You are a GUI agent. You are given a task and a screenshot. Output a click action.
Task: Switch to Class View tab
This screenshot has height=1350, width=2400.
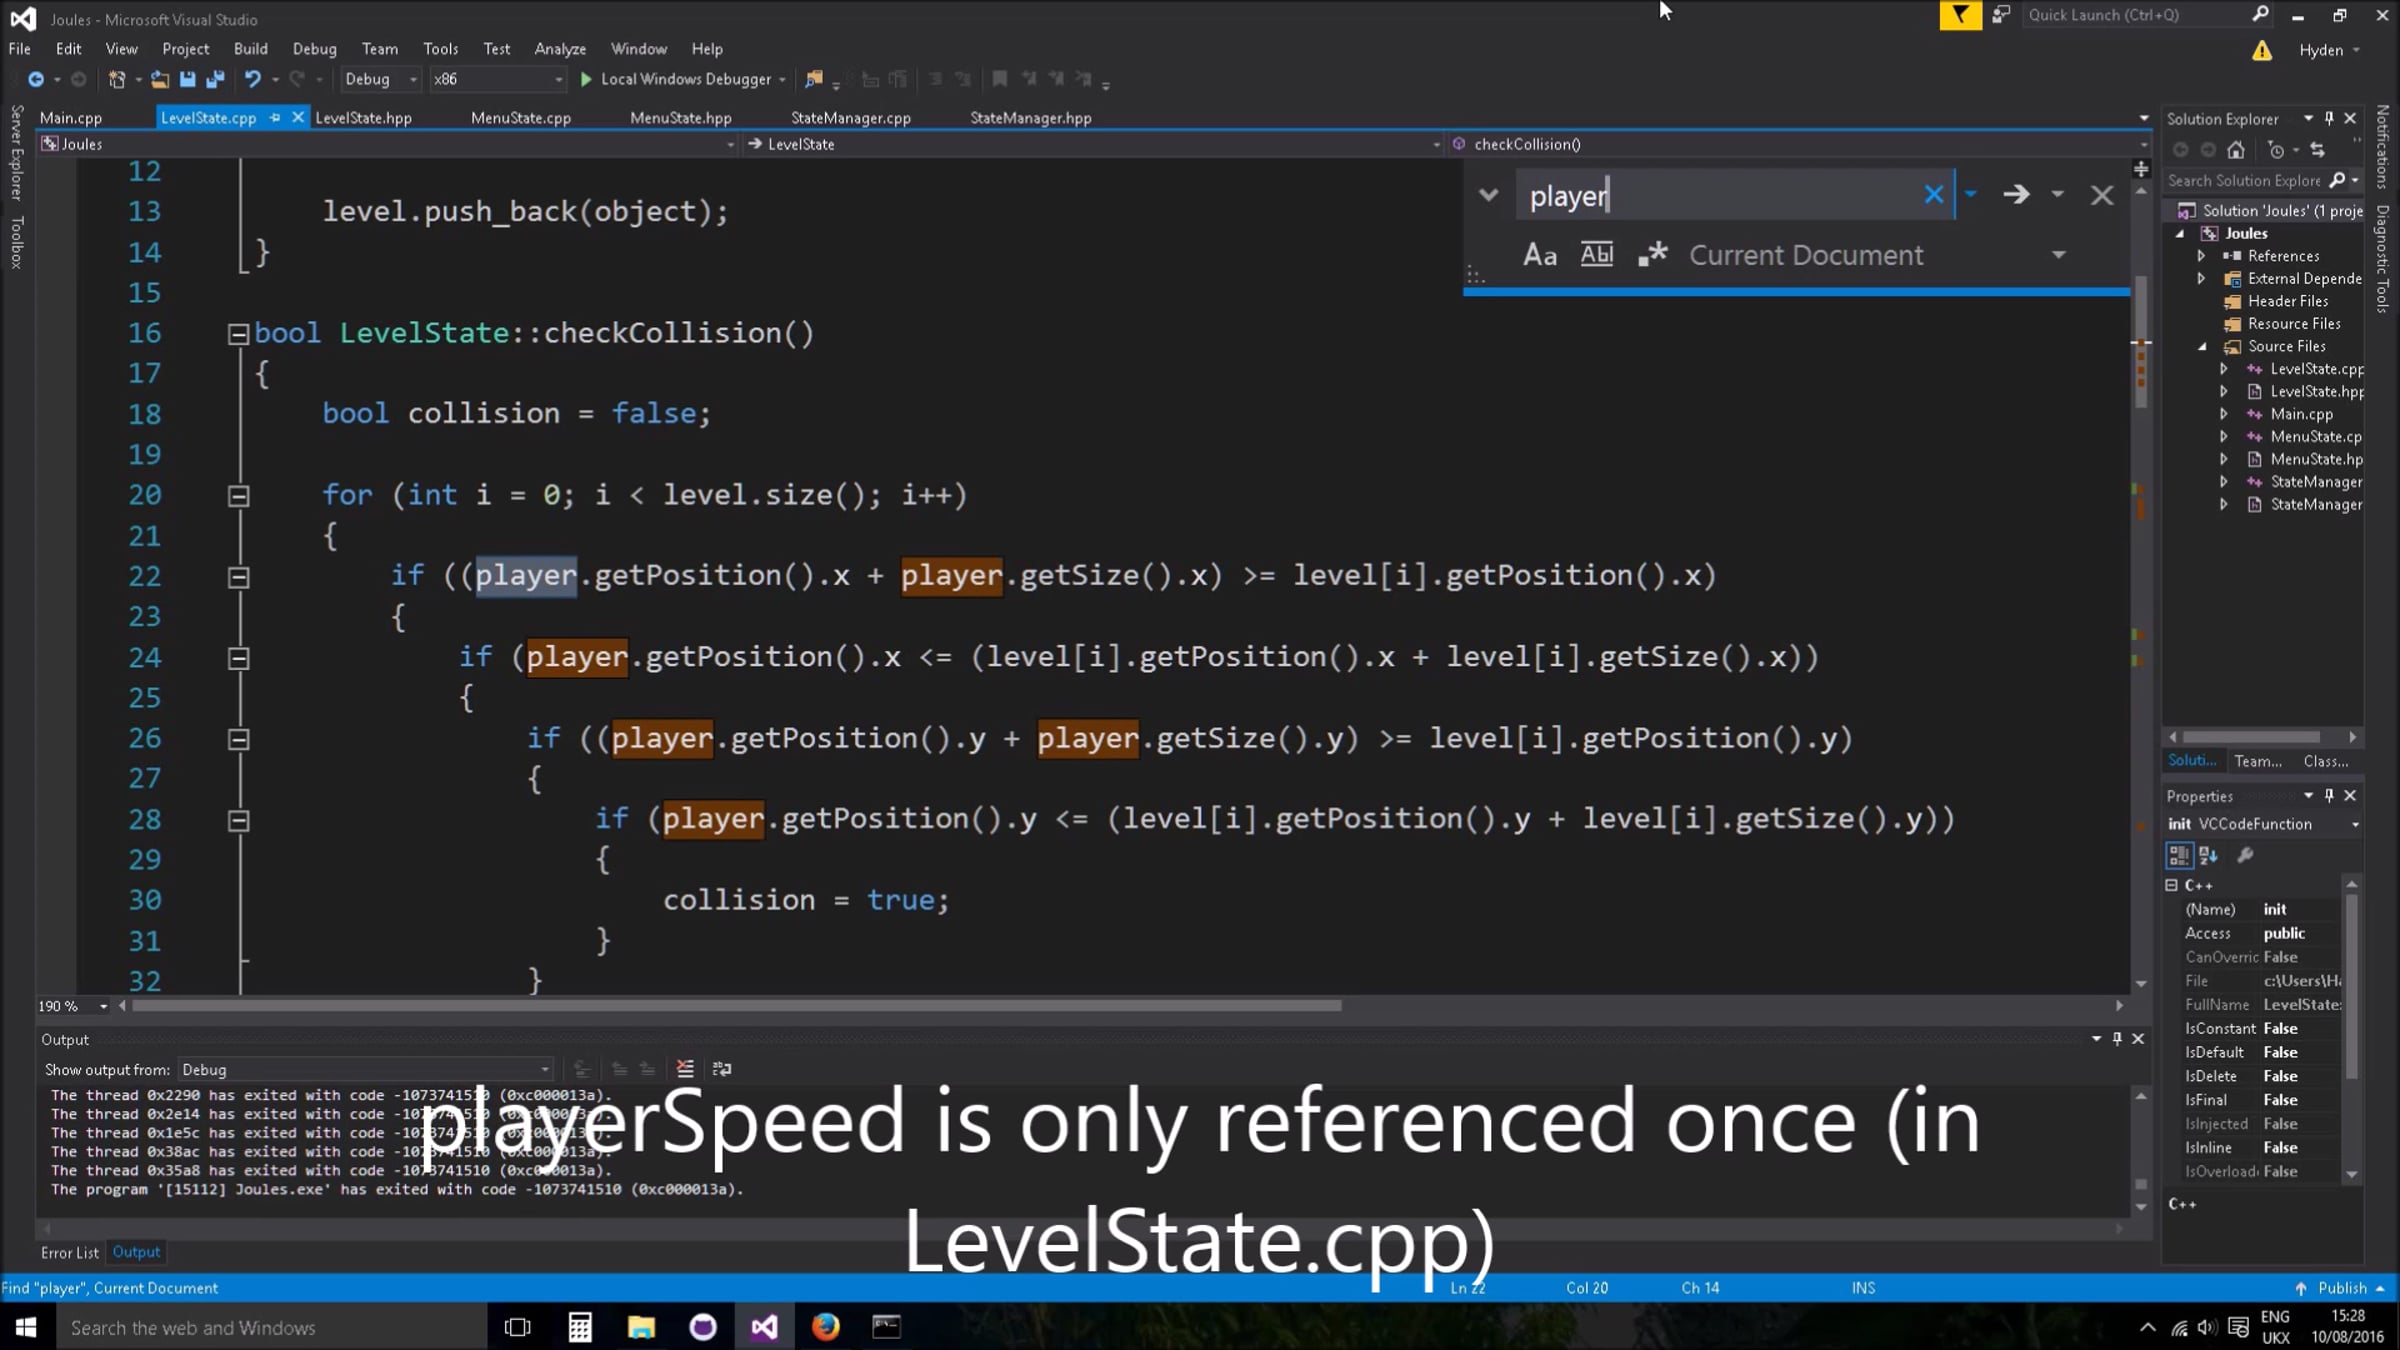point(2326,761)
